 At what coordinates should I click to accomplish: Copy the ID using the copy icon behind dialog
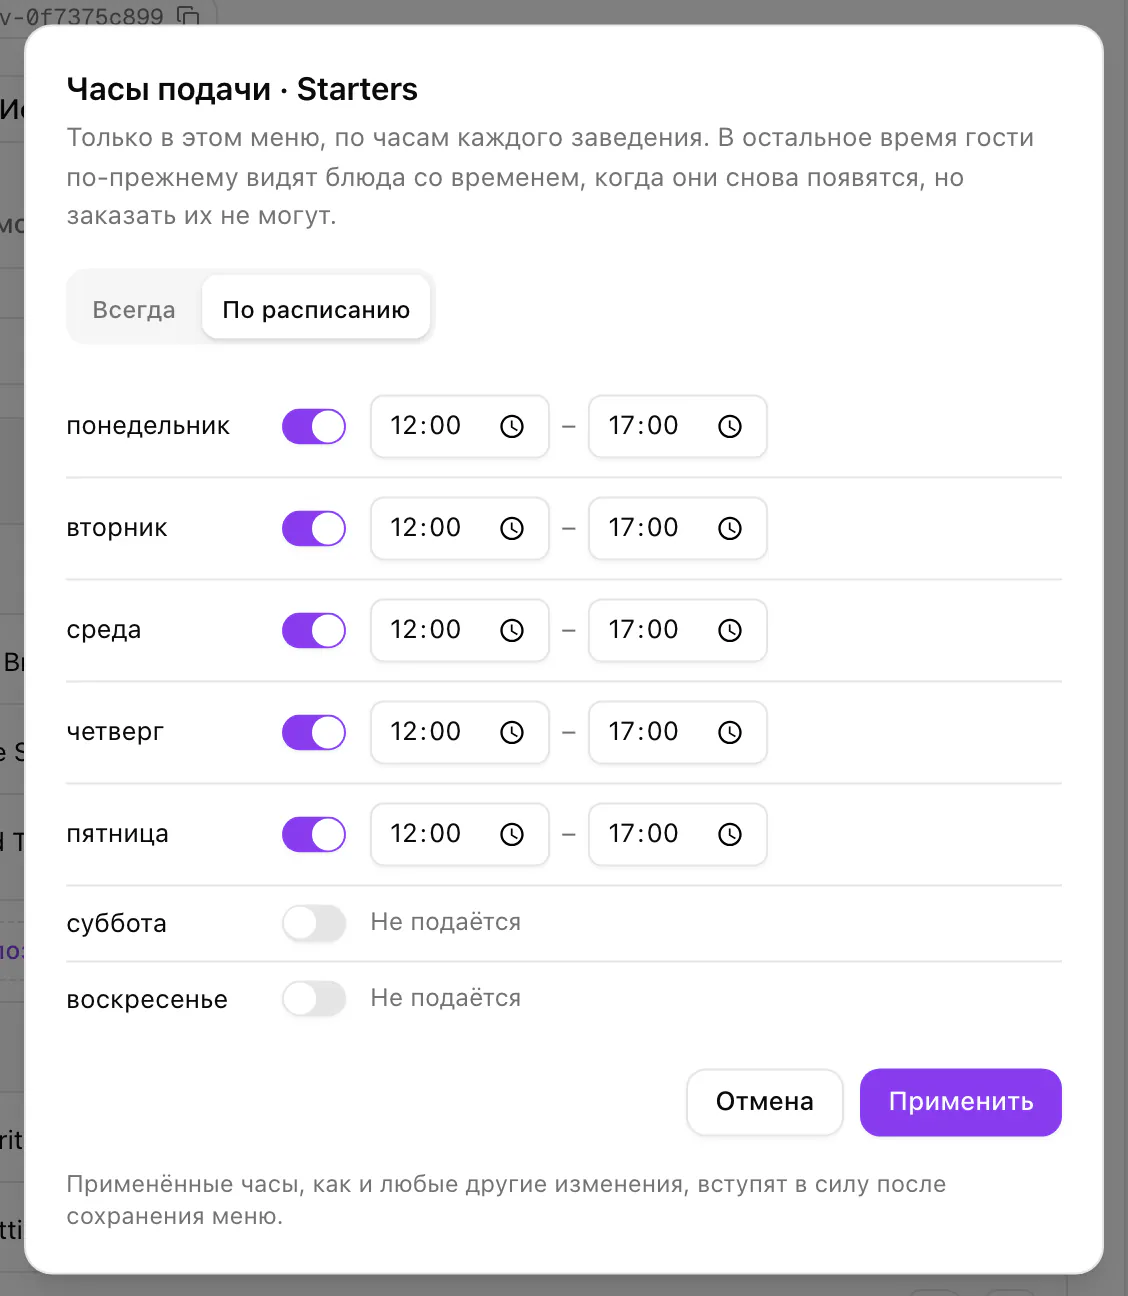[x=188, y=15]
